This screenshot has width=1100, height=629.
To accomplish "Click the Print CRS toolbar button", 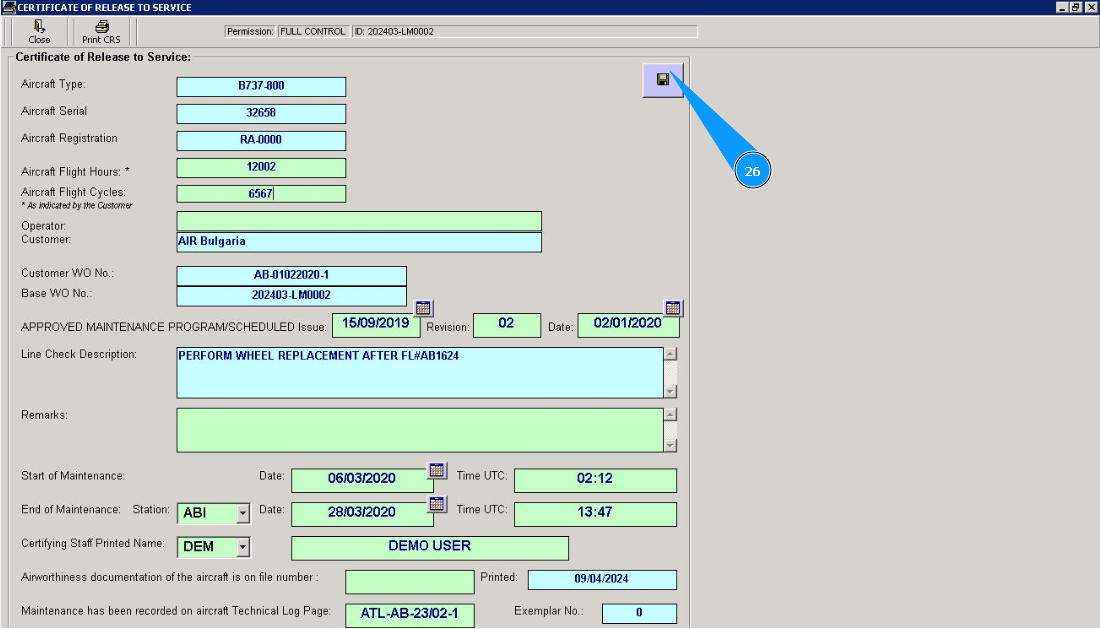I will pyautogui.click(x=101, y=32).
